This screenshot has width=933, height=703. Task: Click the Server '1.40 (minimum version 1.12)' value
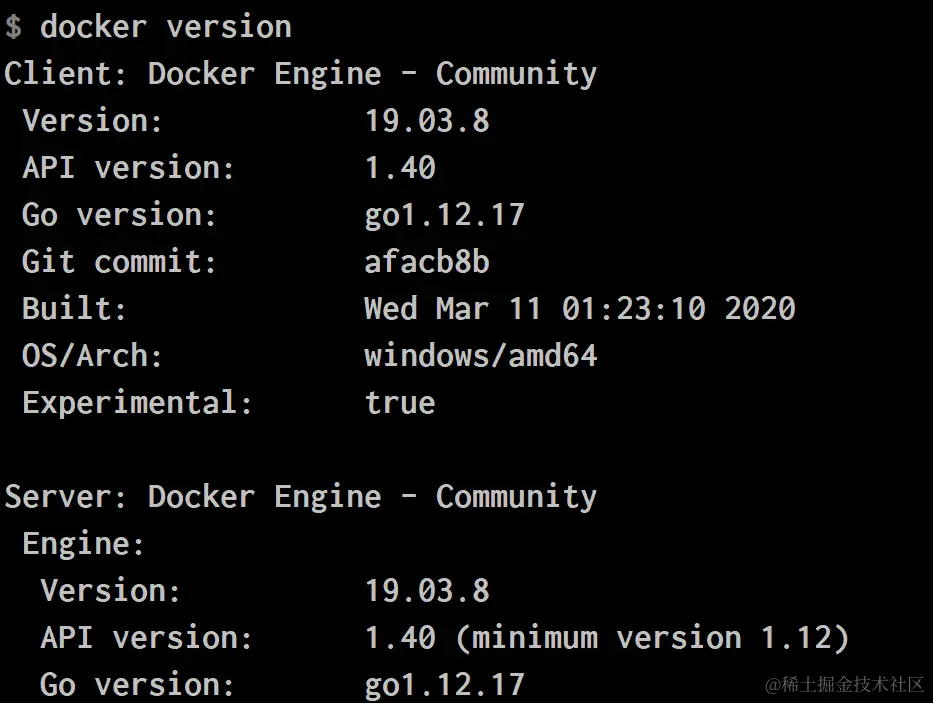607,638
